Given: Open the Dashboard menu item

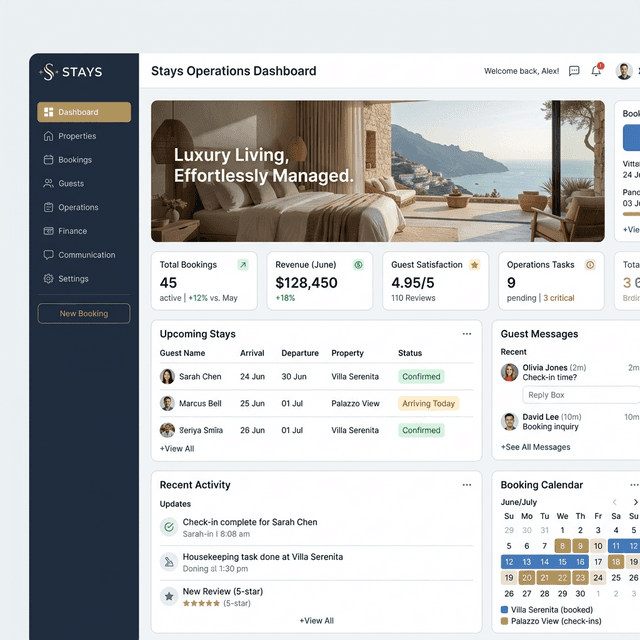Looking at the screenshot, I should coord(84,112).
